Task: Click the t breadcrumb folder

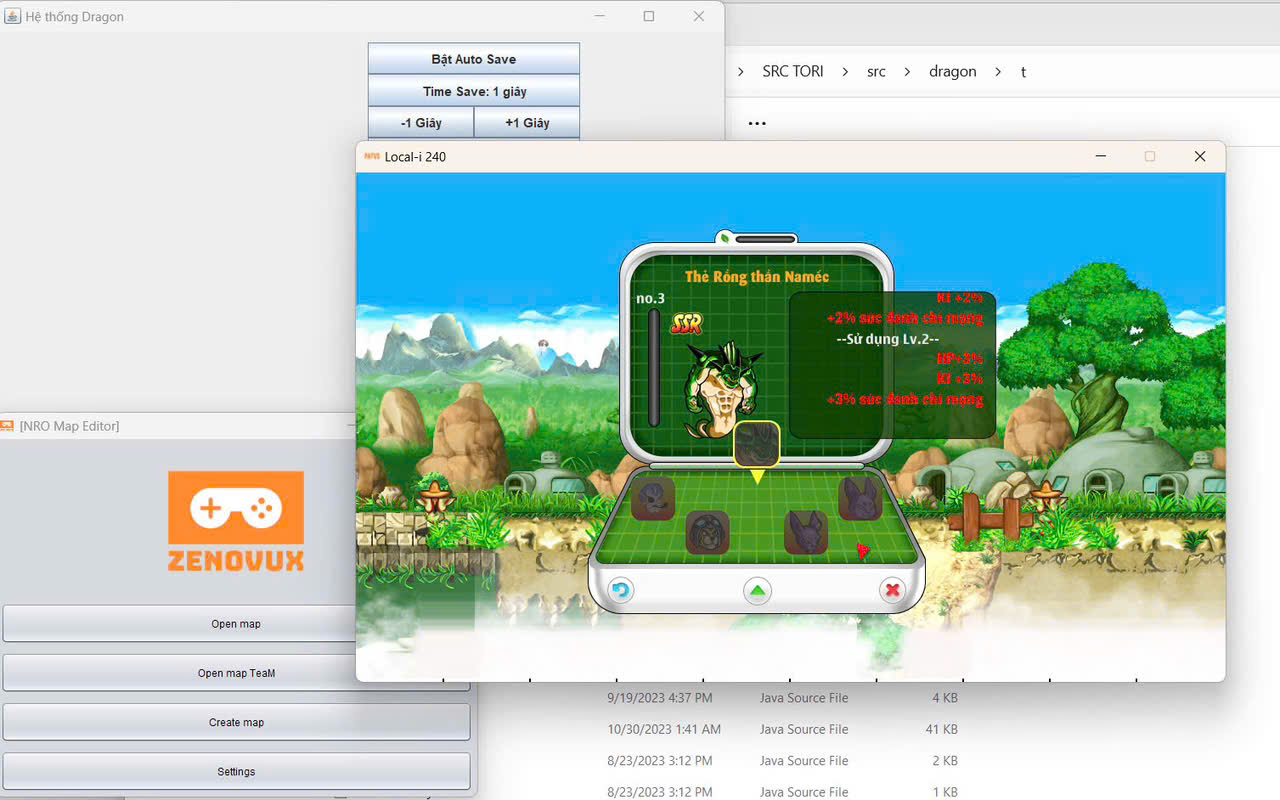Action: 1023,72
